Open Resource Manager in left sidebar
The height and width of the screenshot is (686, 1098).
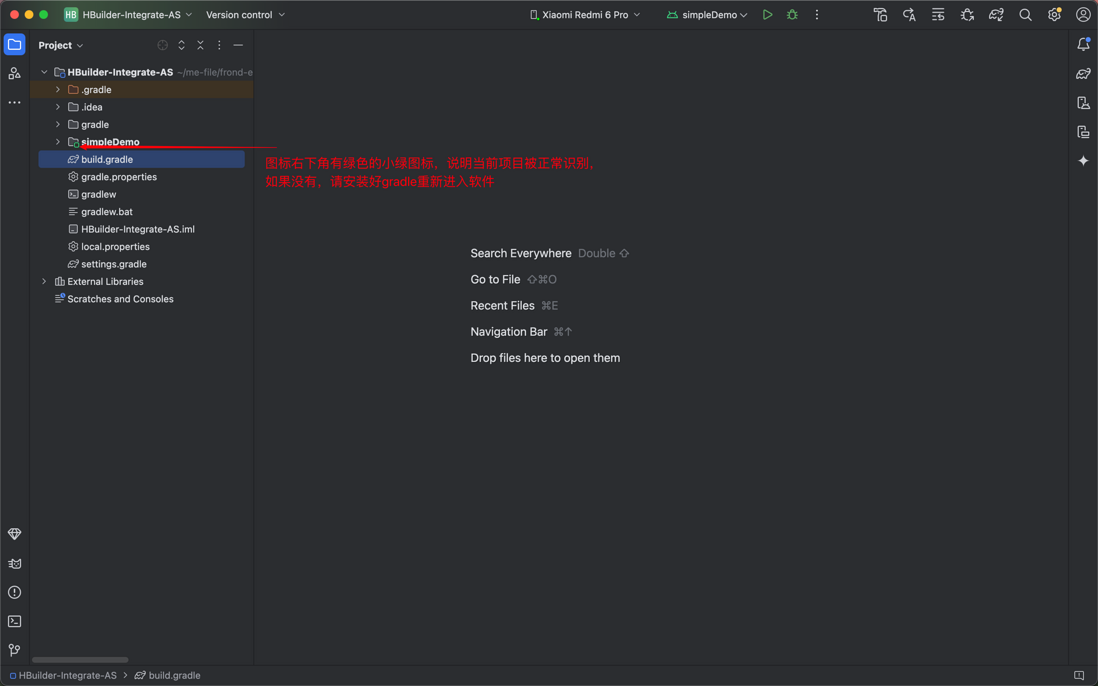[14, 74]
